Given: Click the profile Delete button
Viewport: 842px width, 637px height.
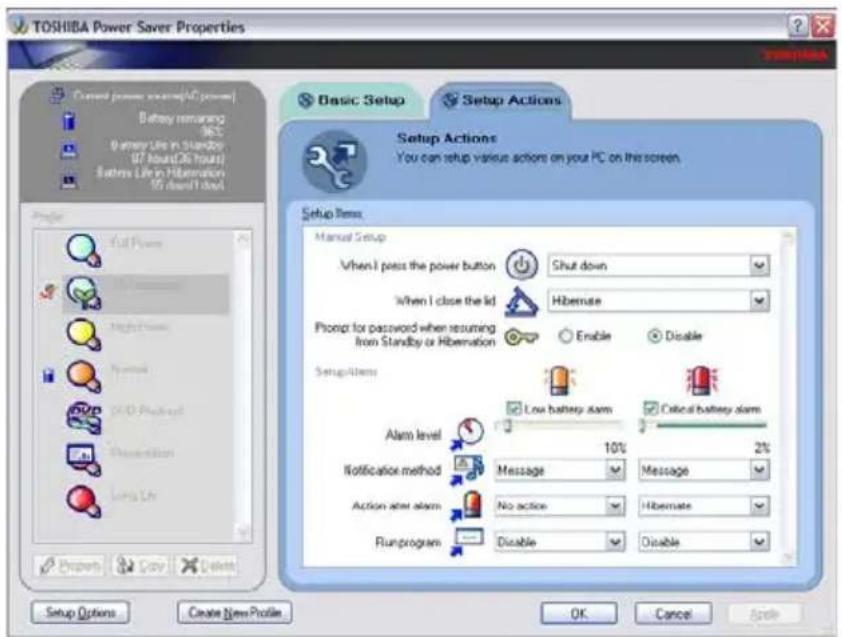Looking at the screenshot, I should [x=207, y=566].
